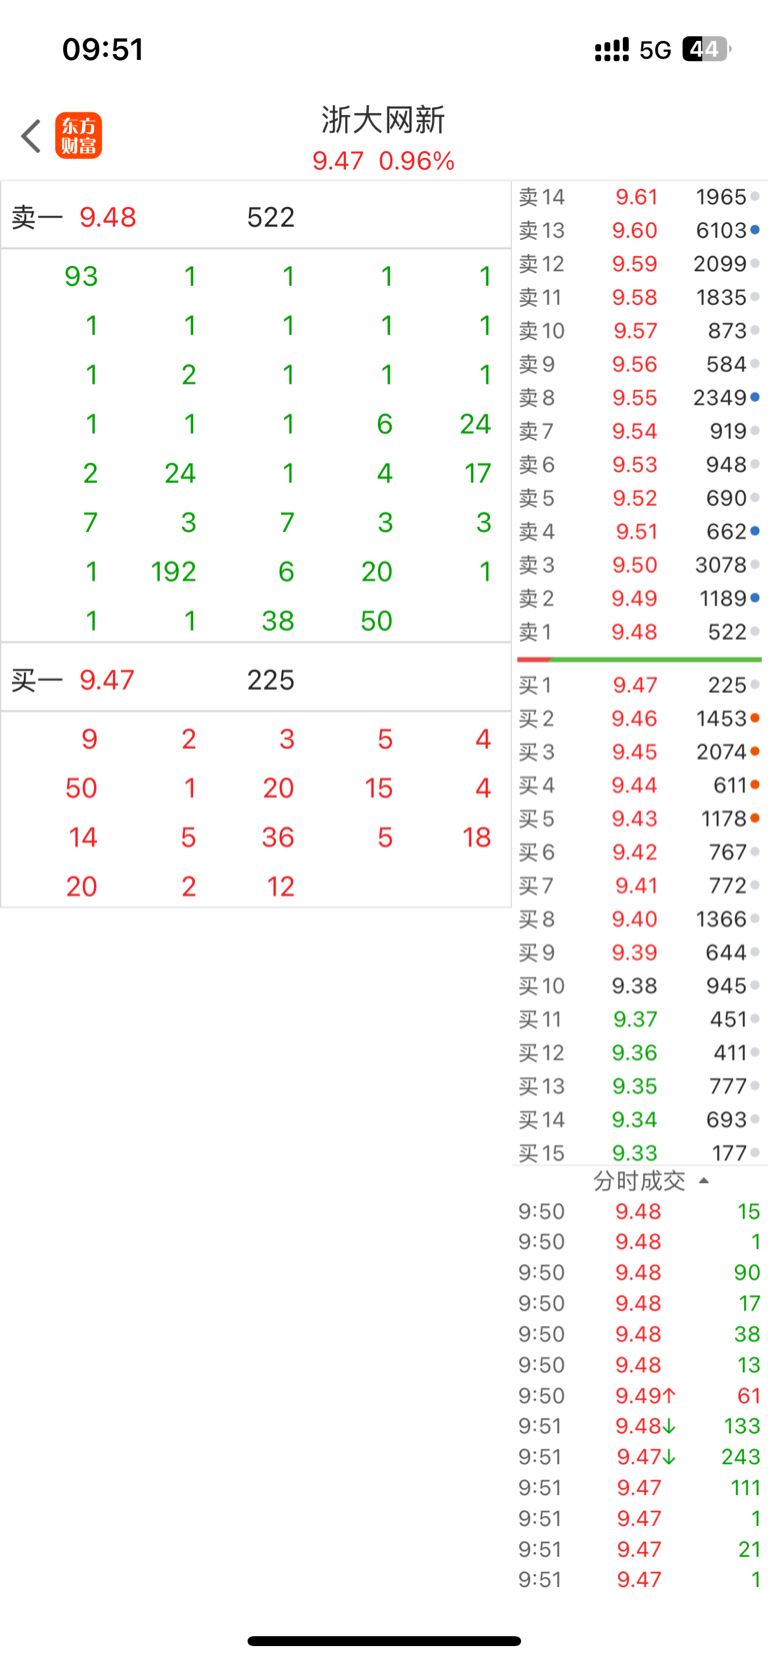Select the 买7 9.41 row
This screenshot has height=1663, width=768.
(x=640, y=886)
